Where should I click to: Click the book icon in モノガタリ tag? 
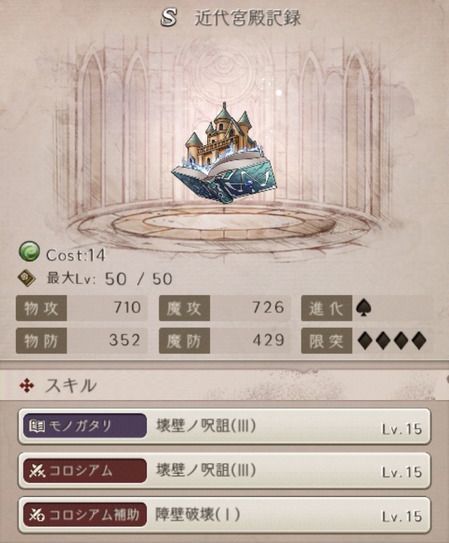pyautogui.click(x=37, y=426)
